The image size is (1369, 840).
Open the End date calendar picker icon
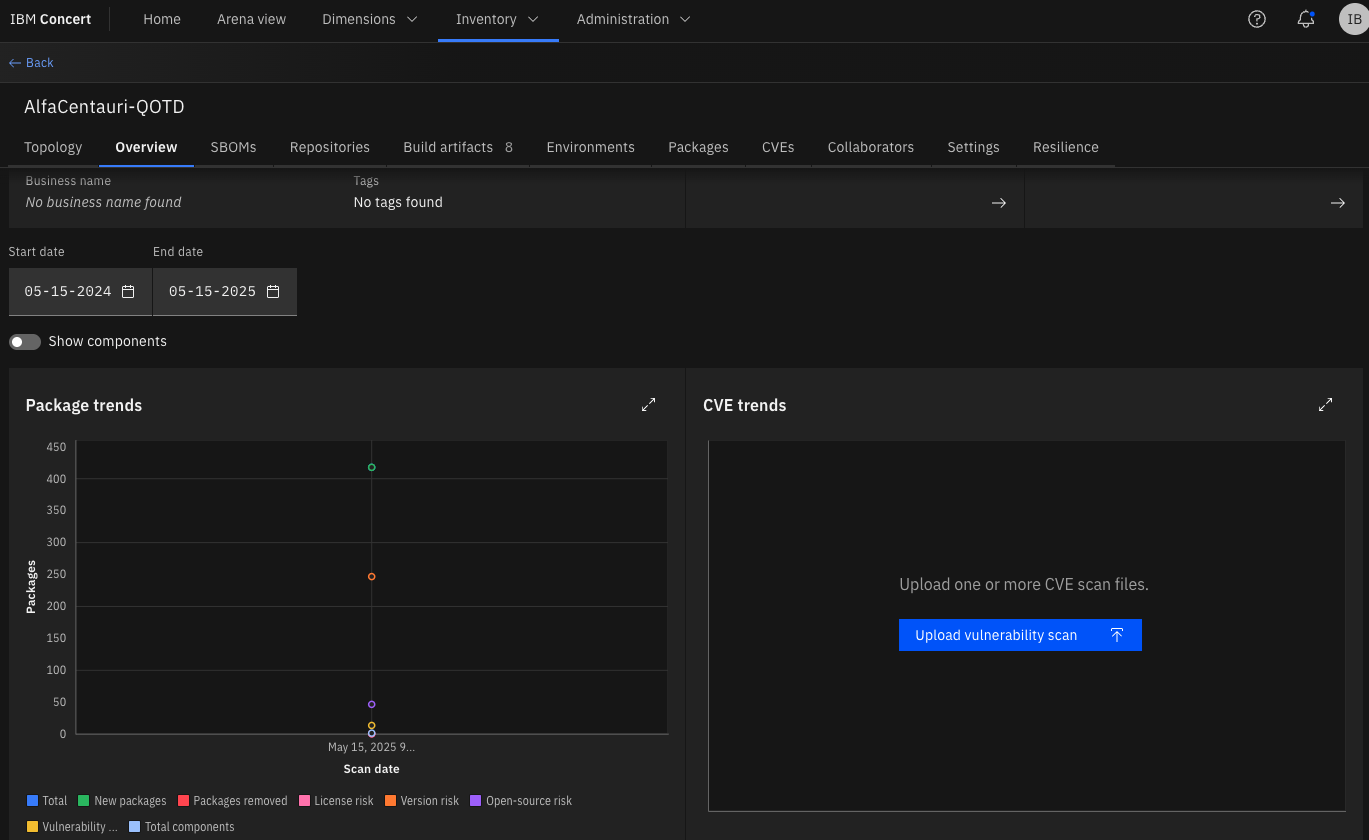[x=273, y=292]
